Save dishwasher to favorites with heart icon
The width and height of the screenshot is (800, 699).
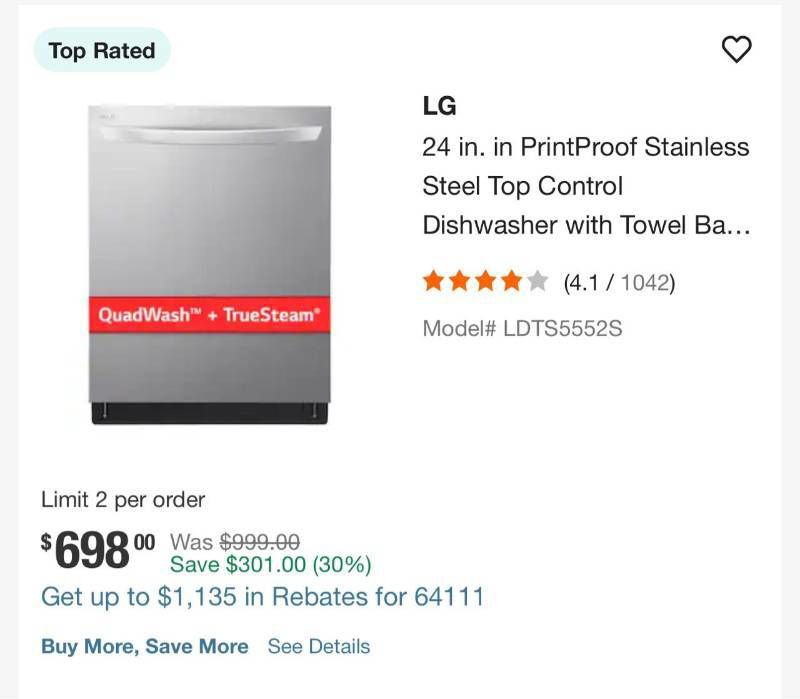click(x=736, y=49)
